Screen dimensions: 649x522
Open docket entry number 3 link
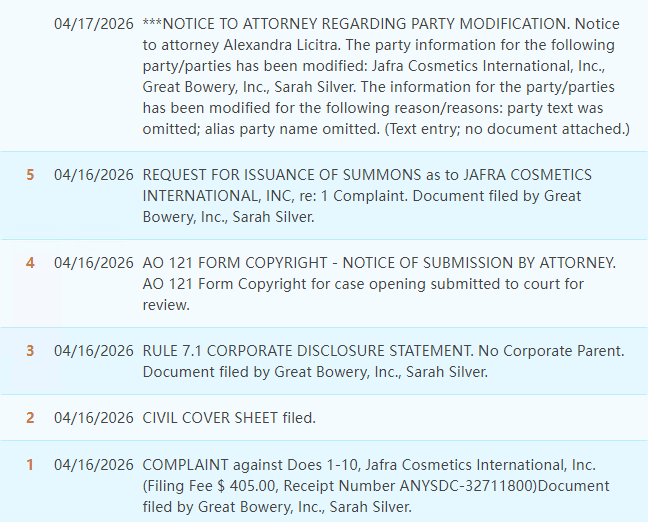tap(30, 351)
